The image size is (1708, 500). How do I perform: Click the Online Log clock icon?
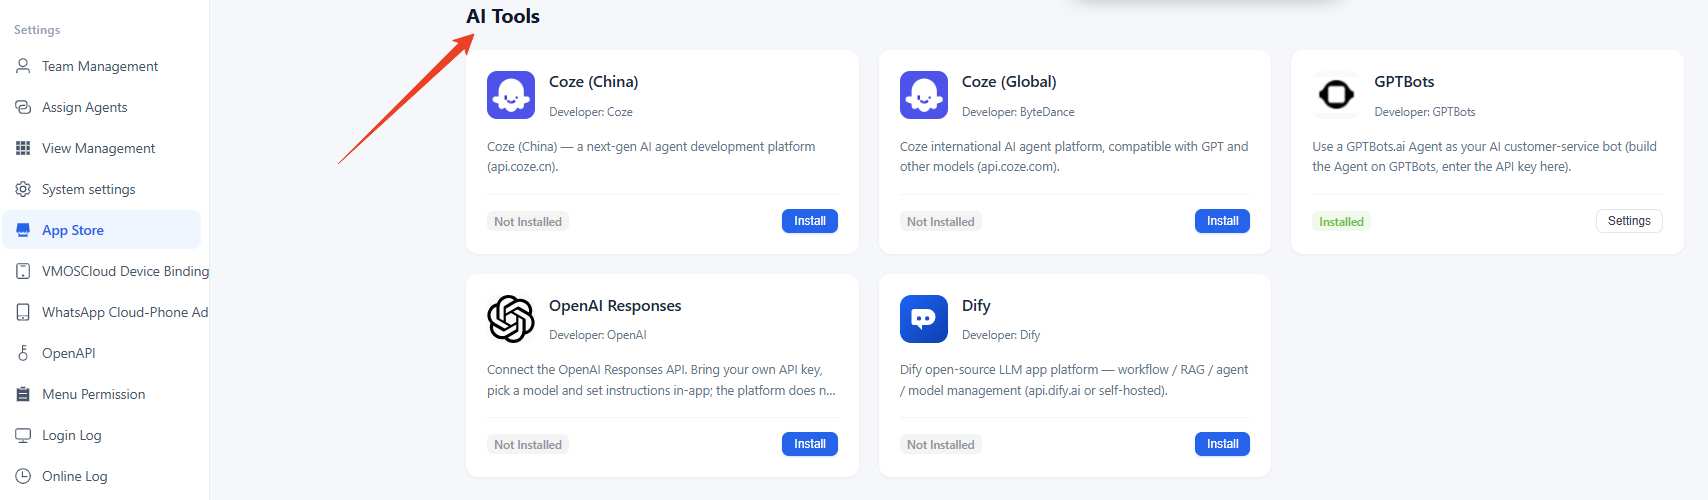pos(23,476)
